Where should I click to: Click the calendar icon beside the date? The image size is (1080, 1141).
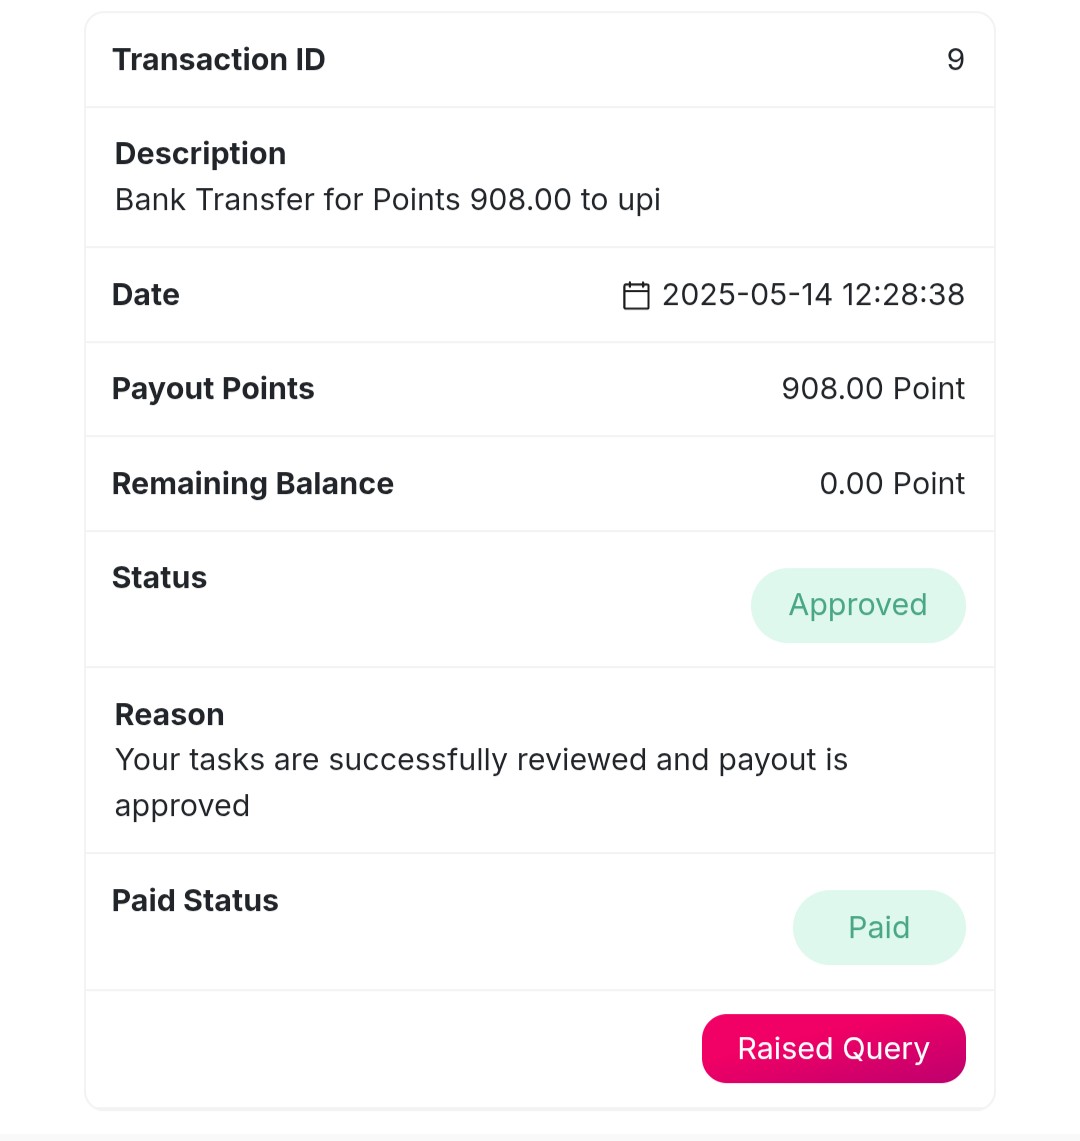coord(636,295)
